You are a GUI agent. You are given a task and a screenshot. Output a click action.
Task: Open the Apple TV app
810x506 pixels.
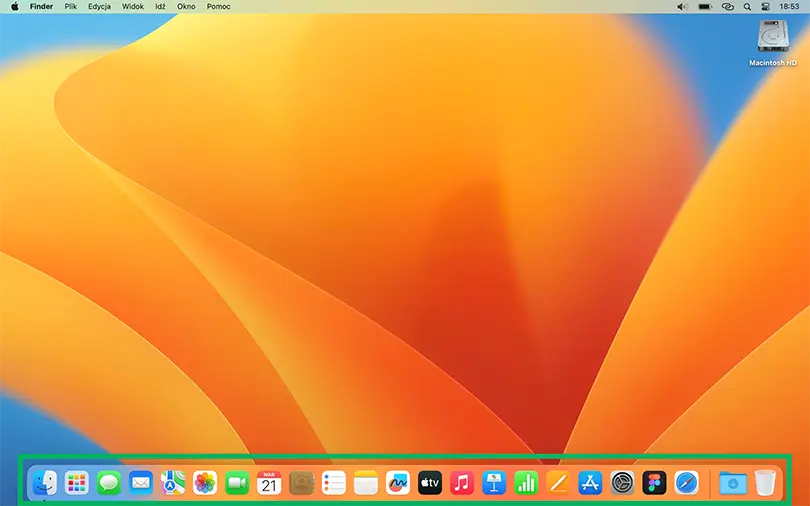coord(429,484)
